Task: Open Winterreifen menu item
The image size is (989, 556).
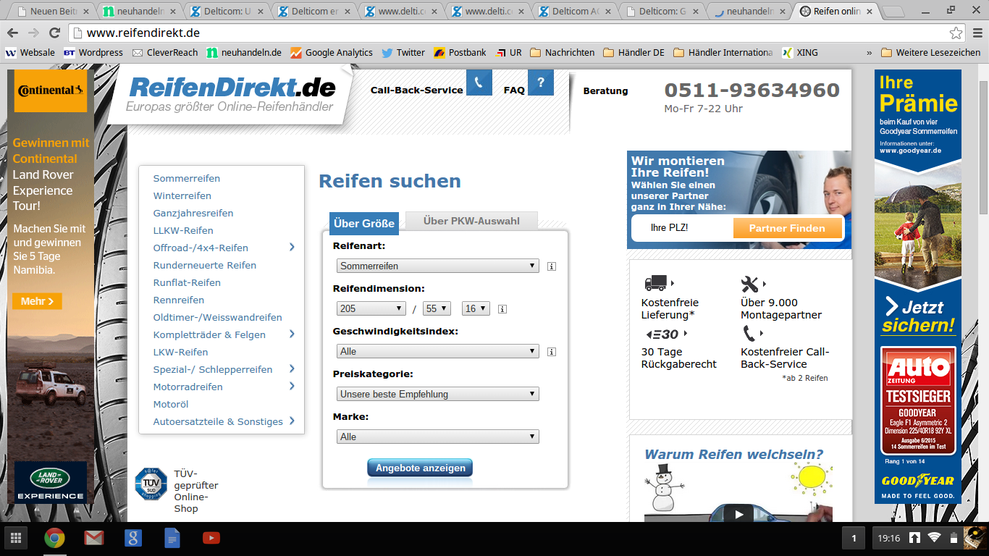Action: click(182, 196)
